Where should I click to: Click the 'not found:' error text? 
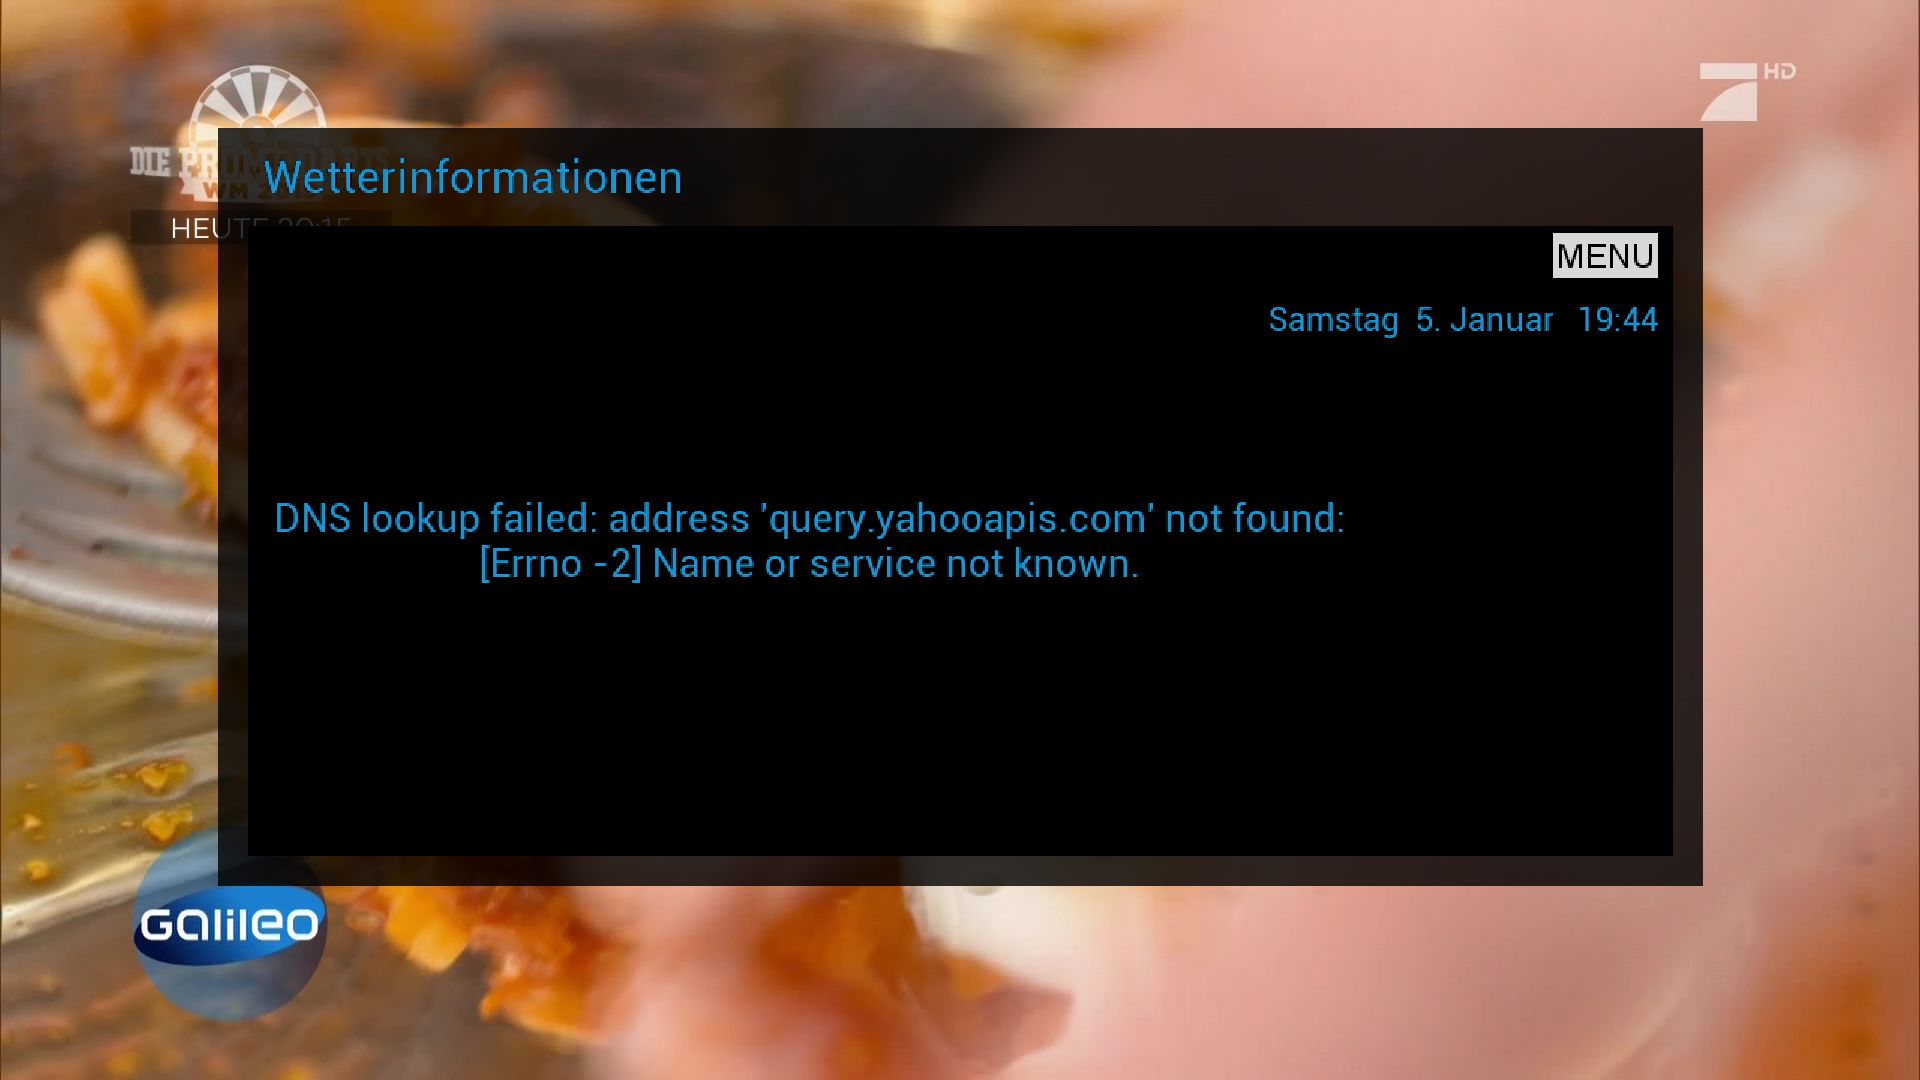tap(1255, 519)
